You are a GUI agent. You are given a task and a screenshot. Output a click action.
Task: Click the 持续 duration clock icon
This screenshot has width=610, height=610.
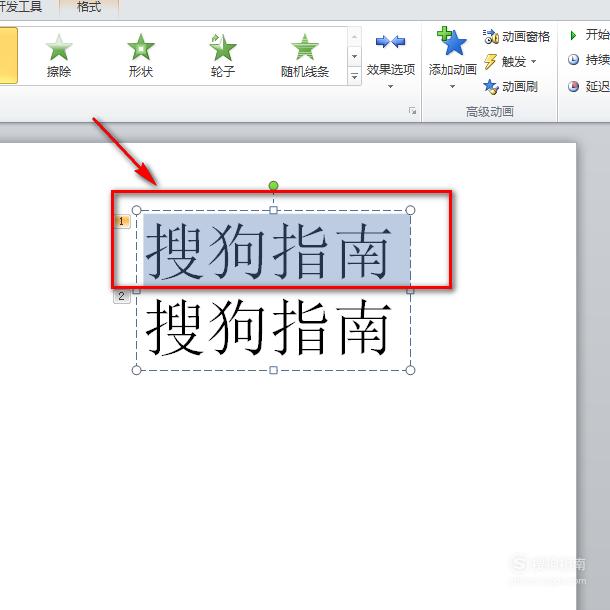pos(573,60)
